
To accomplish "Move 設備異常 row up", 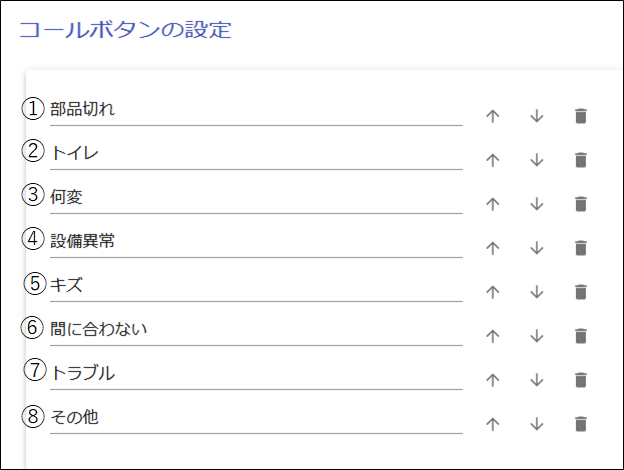I will pyautogui.click(x=492, y=248).
